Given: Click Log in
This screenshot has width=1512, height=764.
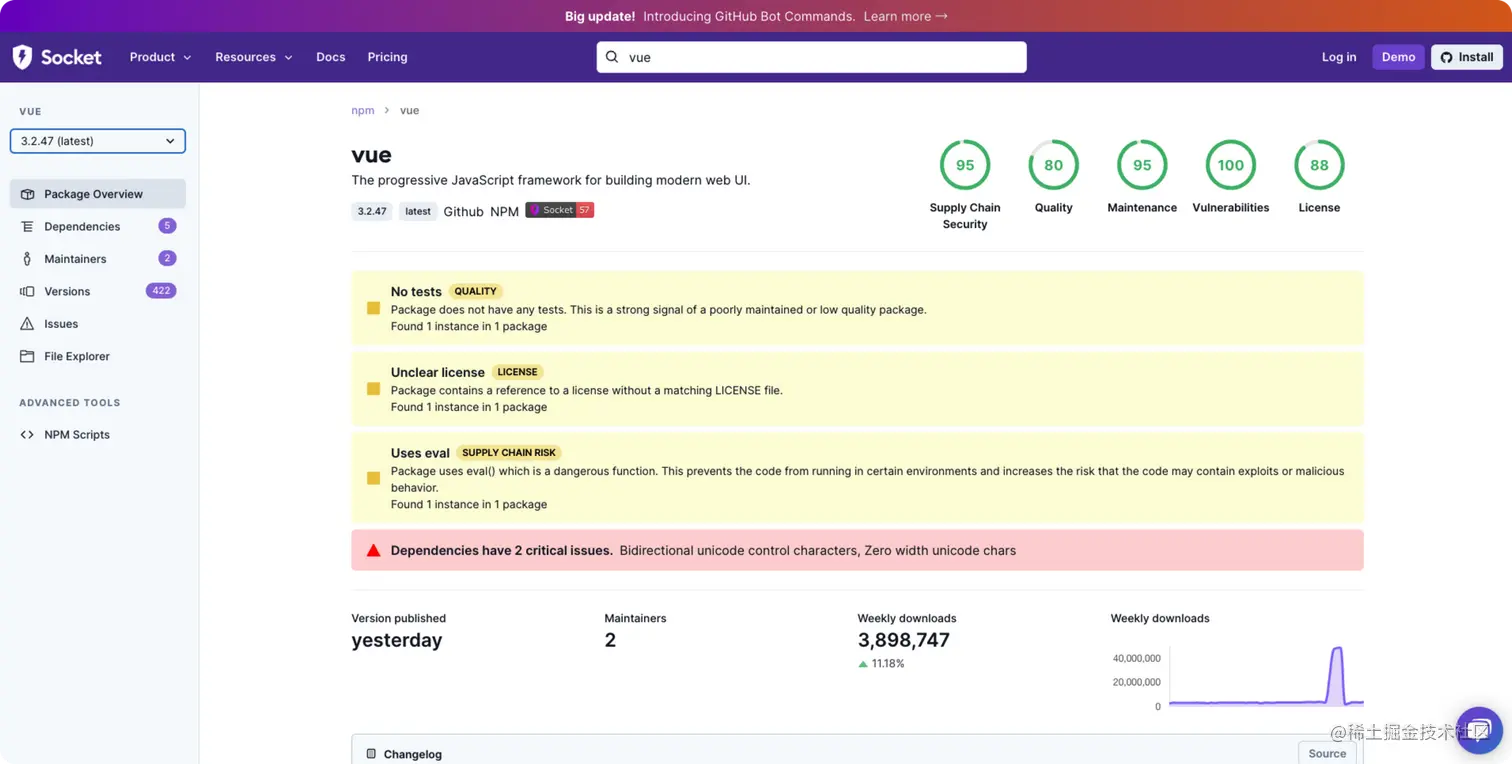Looking at the screenshot, I should (x=1339, y=57).
